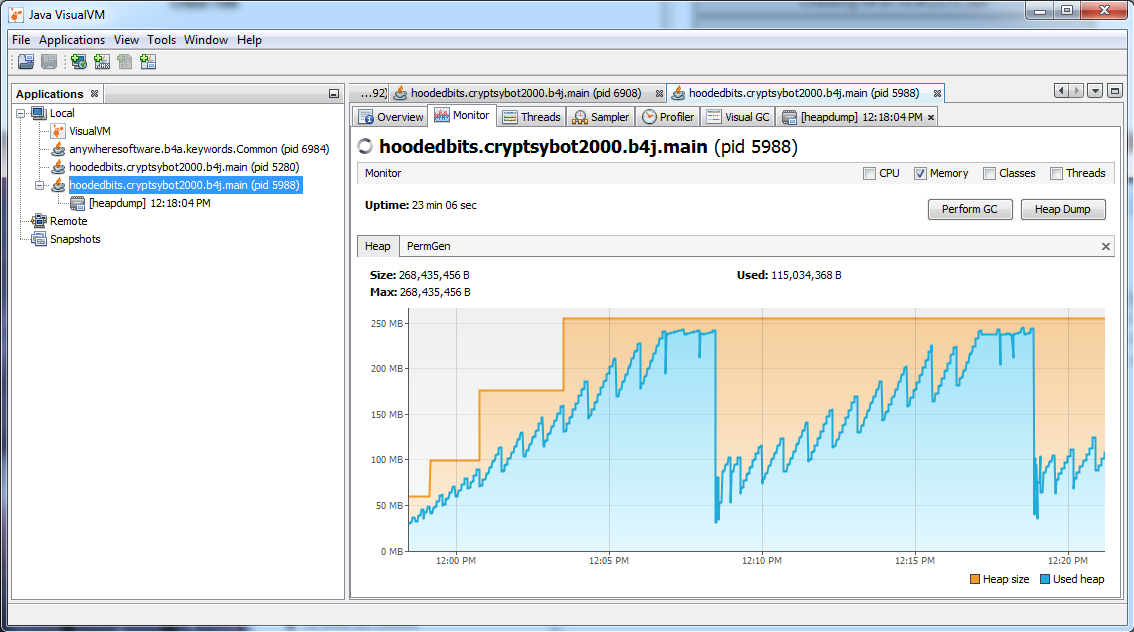Enable the Threads monitor checkbox
1134x632 pixels.
click(x=1056, y=174)
